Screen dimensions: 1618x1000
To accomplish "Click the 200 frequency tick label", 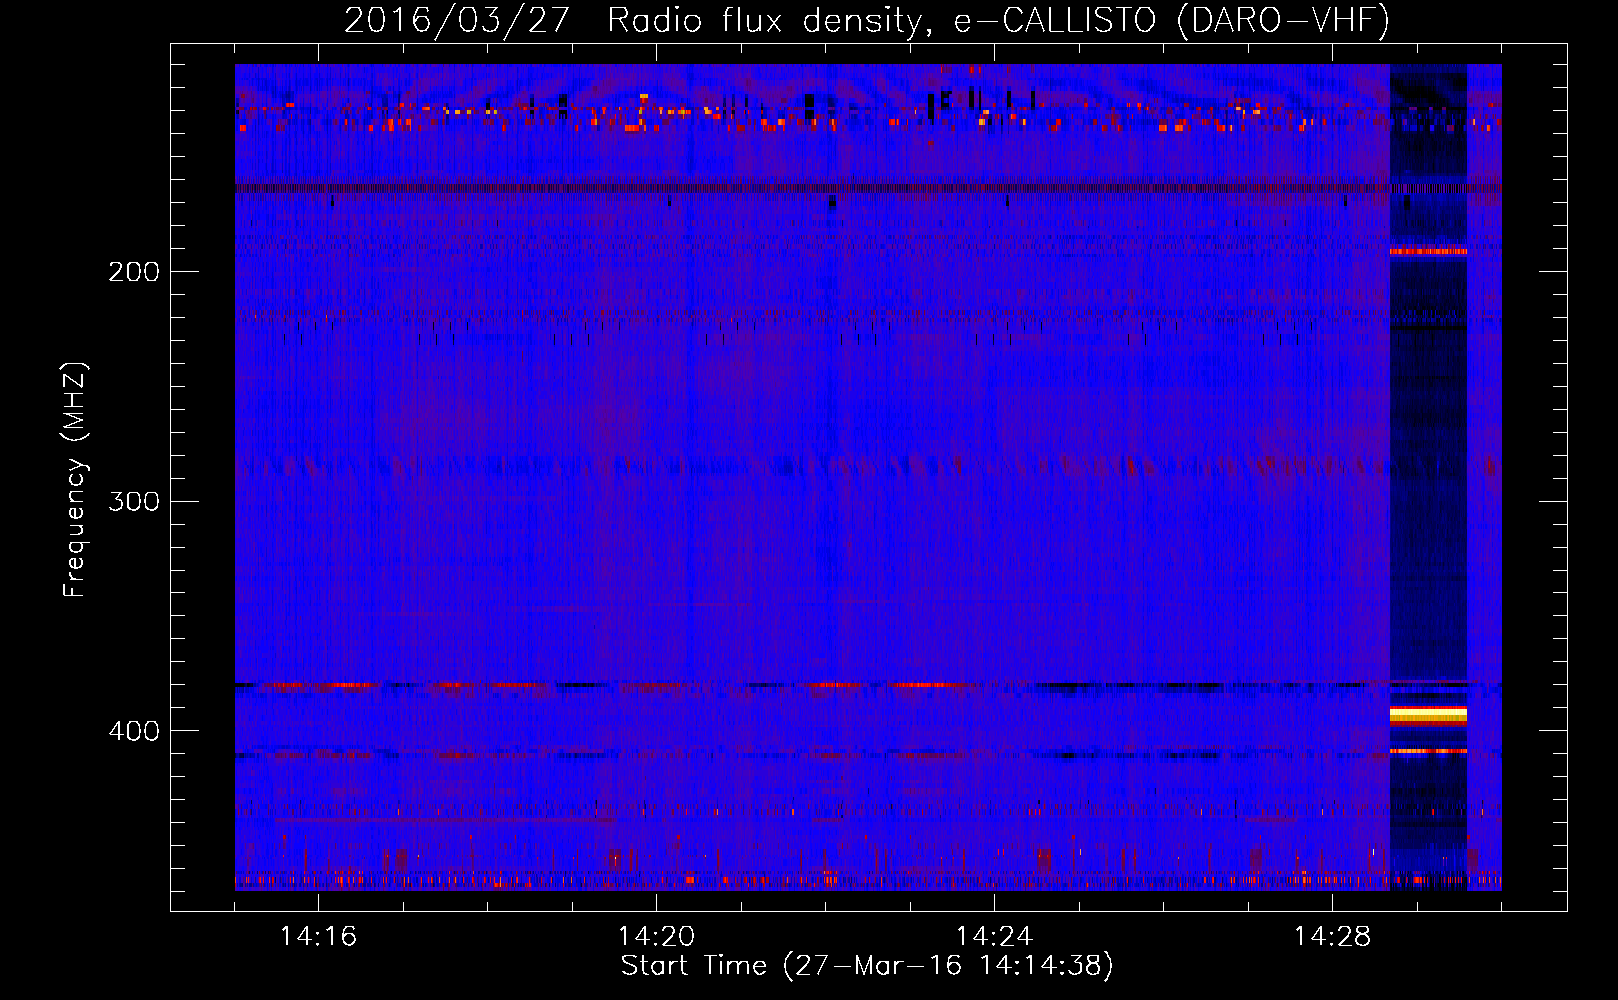I will pyautogui.click(x=134, y=272).
